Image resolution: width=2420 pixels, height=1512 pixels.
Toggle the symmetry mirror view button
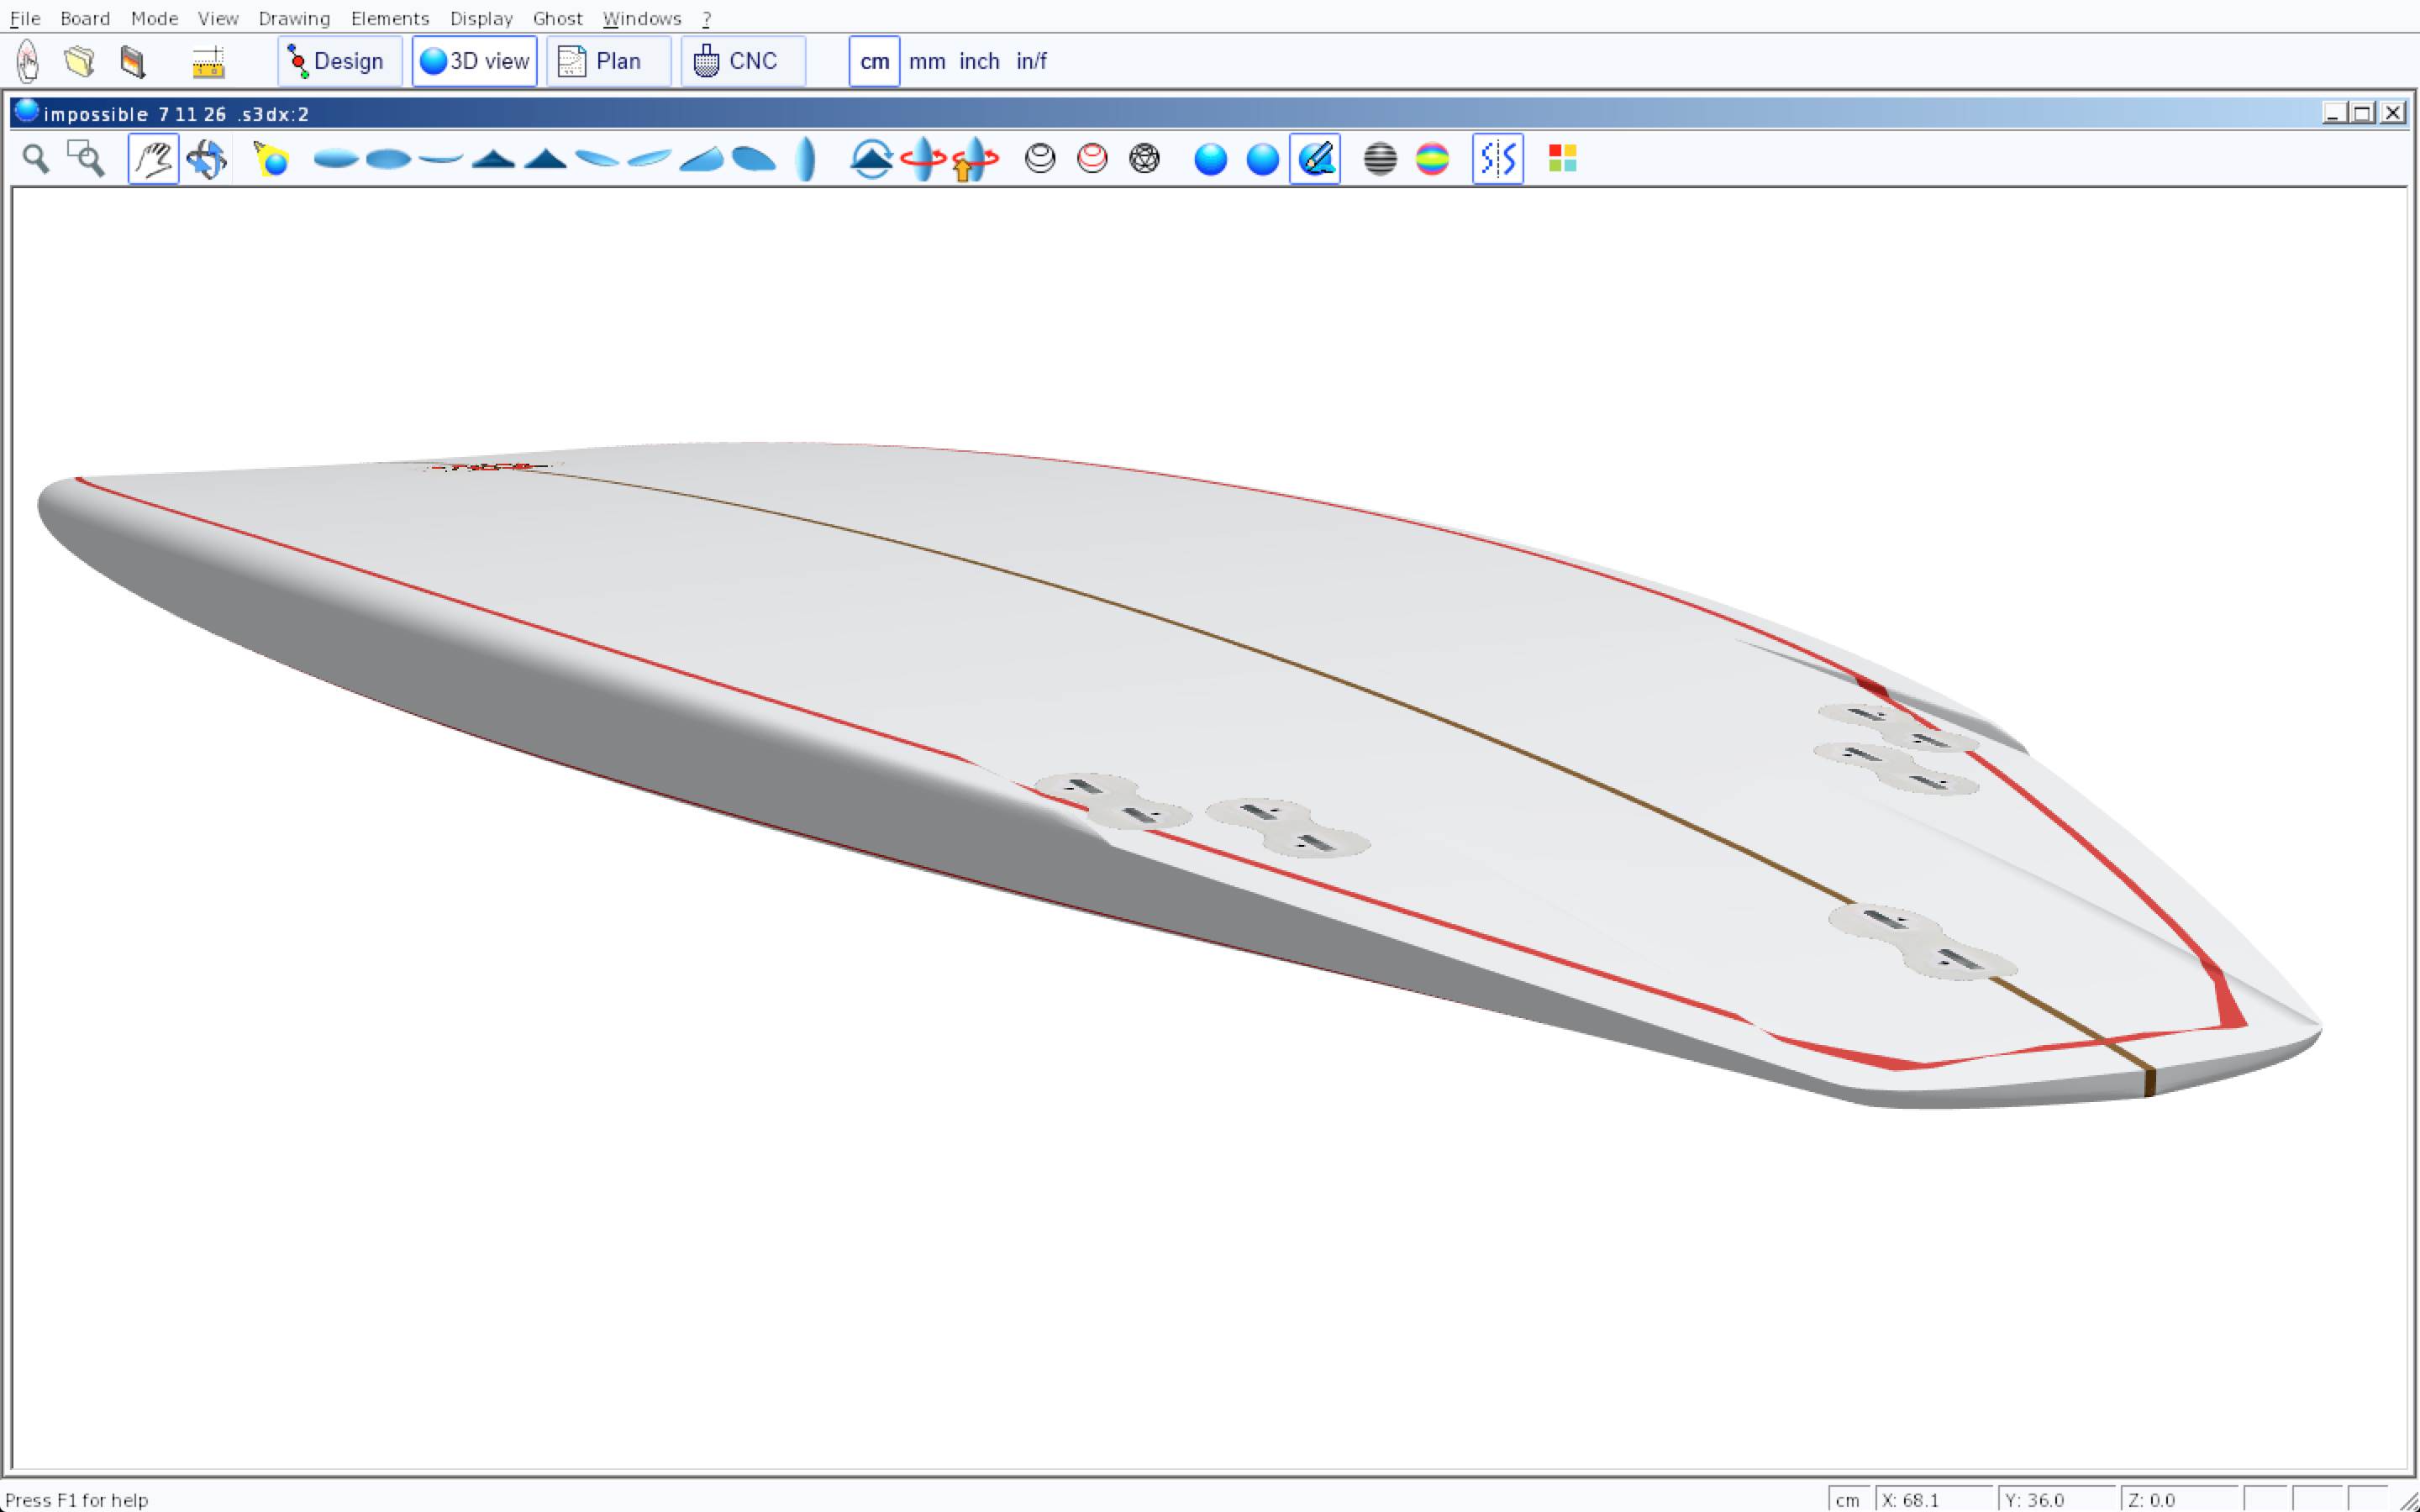(1497, 159)
